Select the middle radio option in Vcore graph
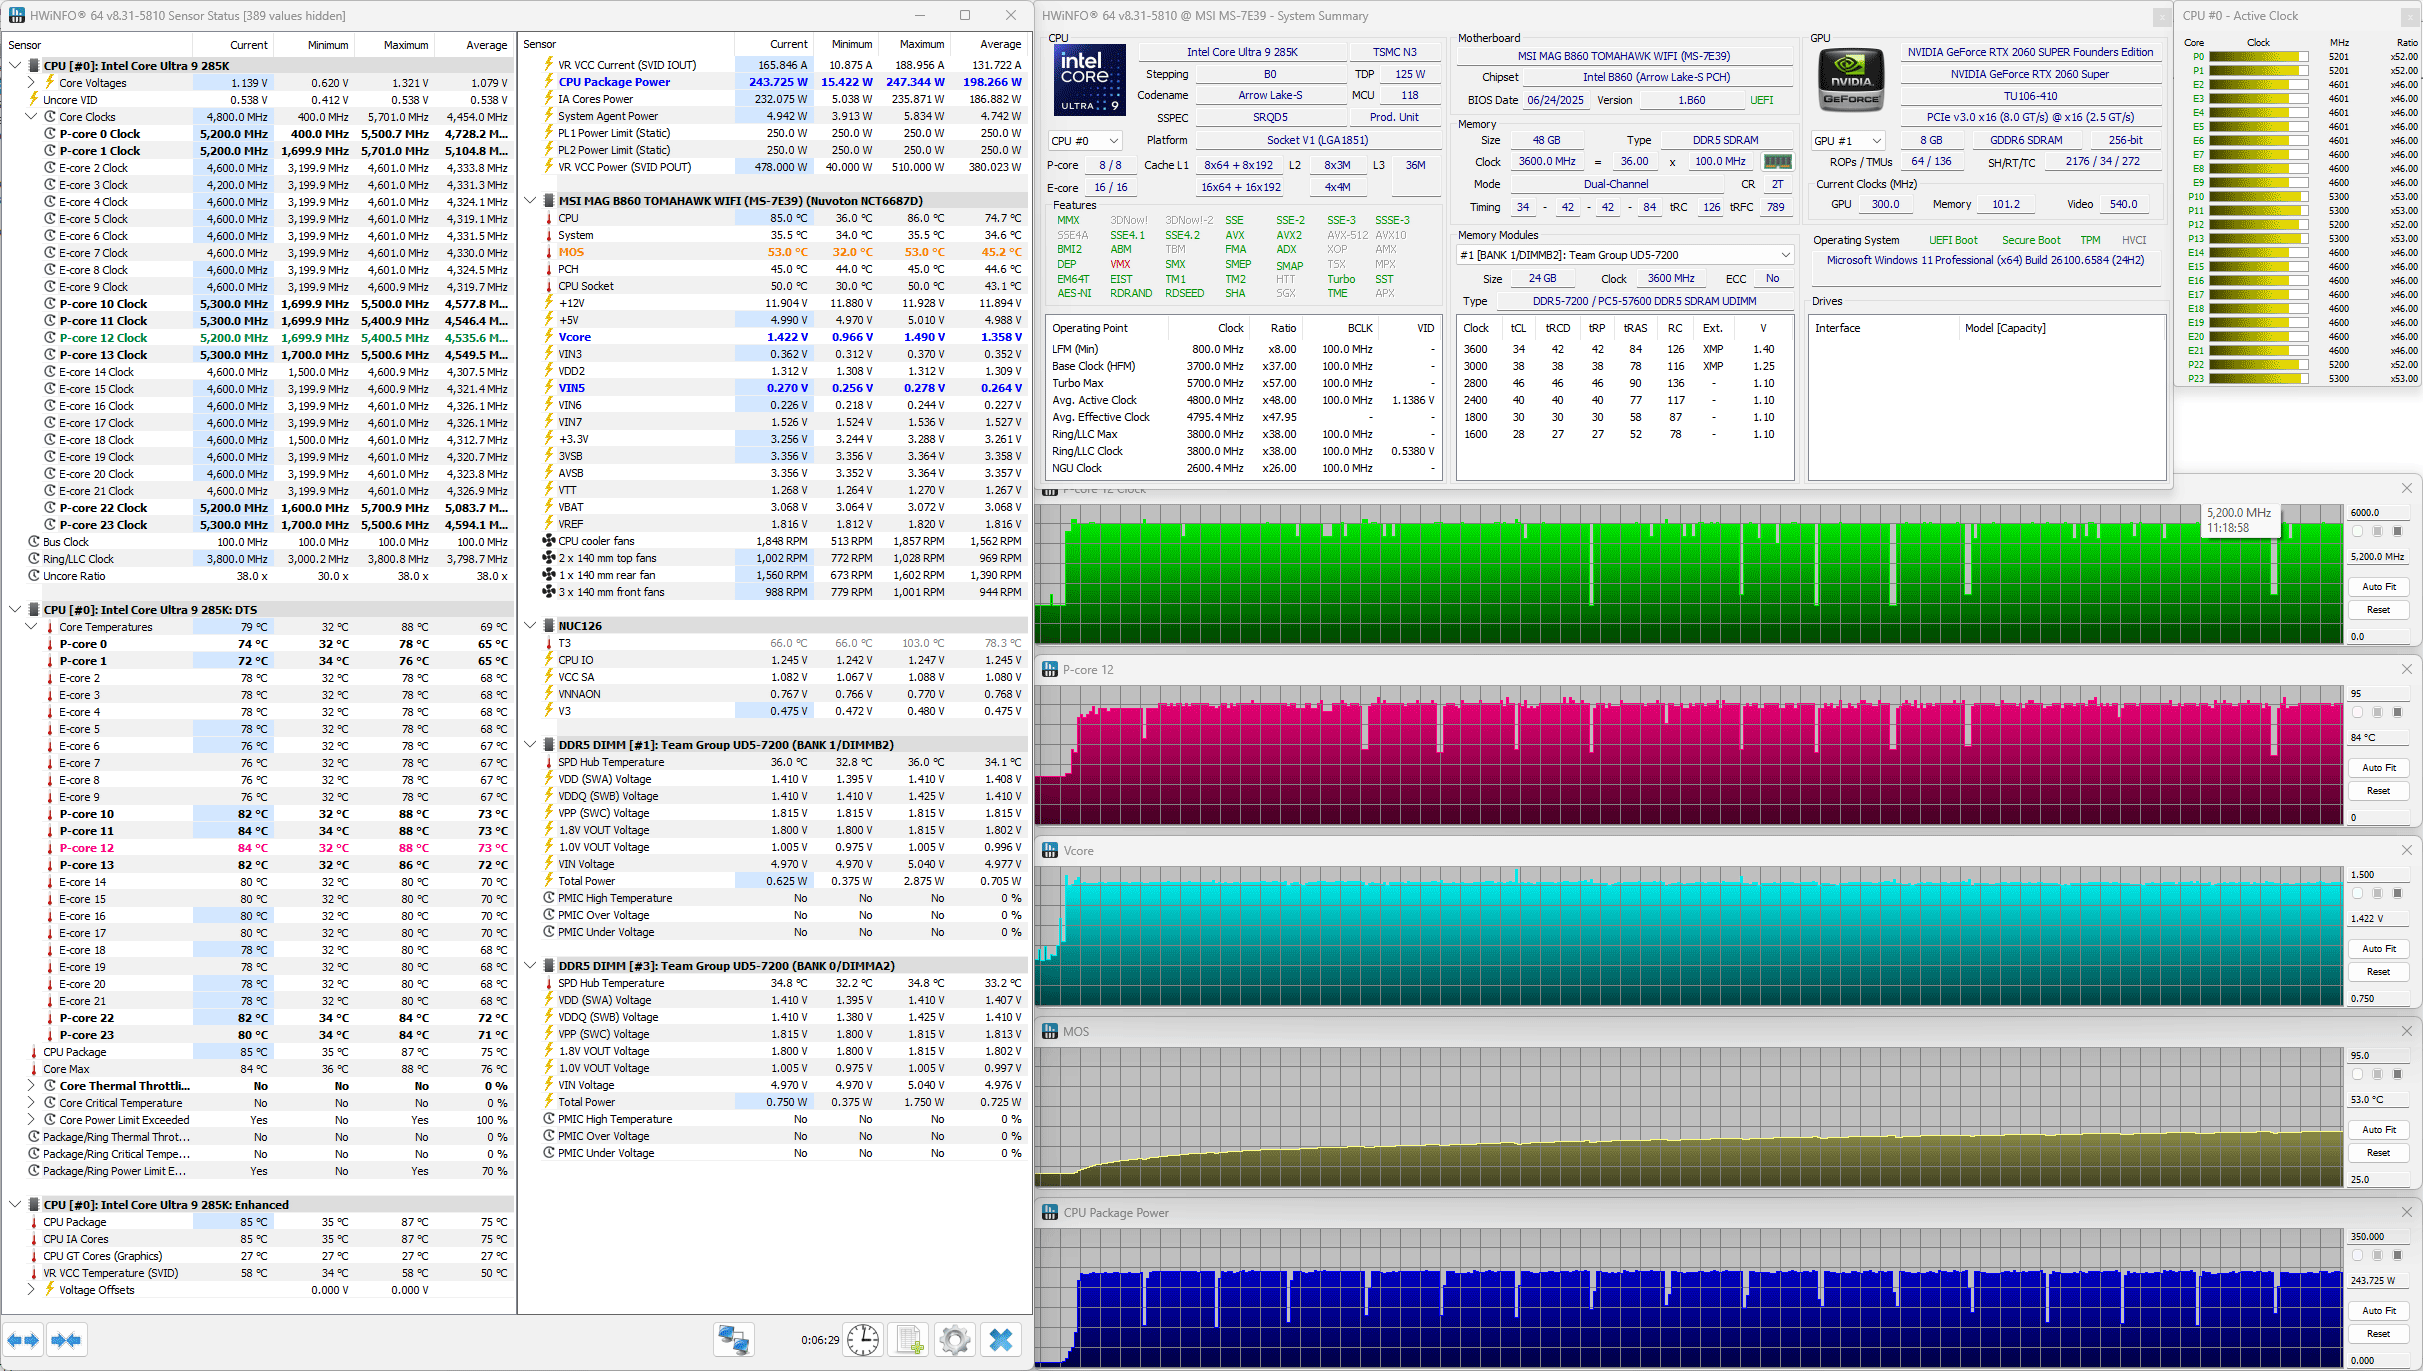The image size is (2423, 1371). [x=2378, y=893]
